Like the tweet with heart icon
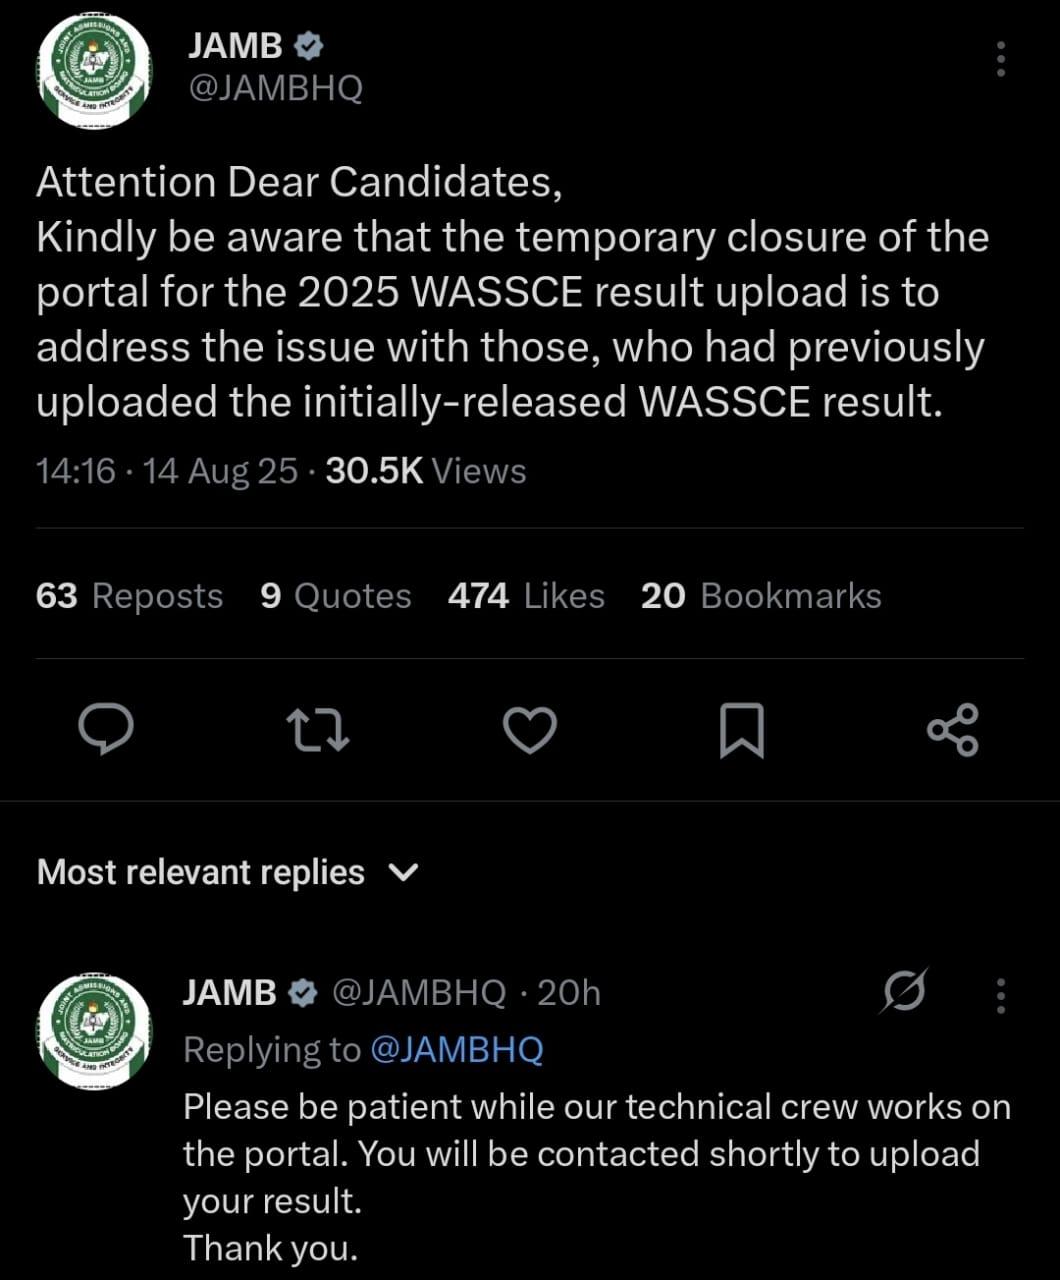1060x1280 pixels. click(529, 729)
